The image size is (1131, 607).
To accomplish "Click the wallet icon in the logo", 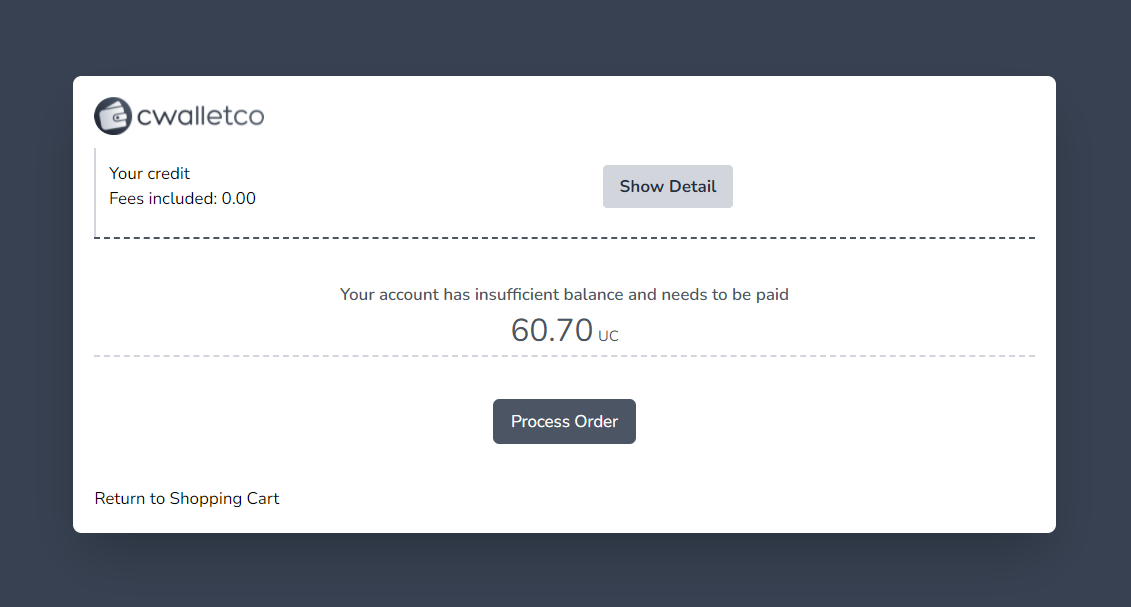I will tap(113, 116).
